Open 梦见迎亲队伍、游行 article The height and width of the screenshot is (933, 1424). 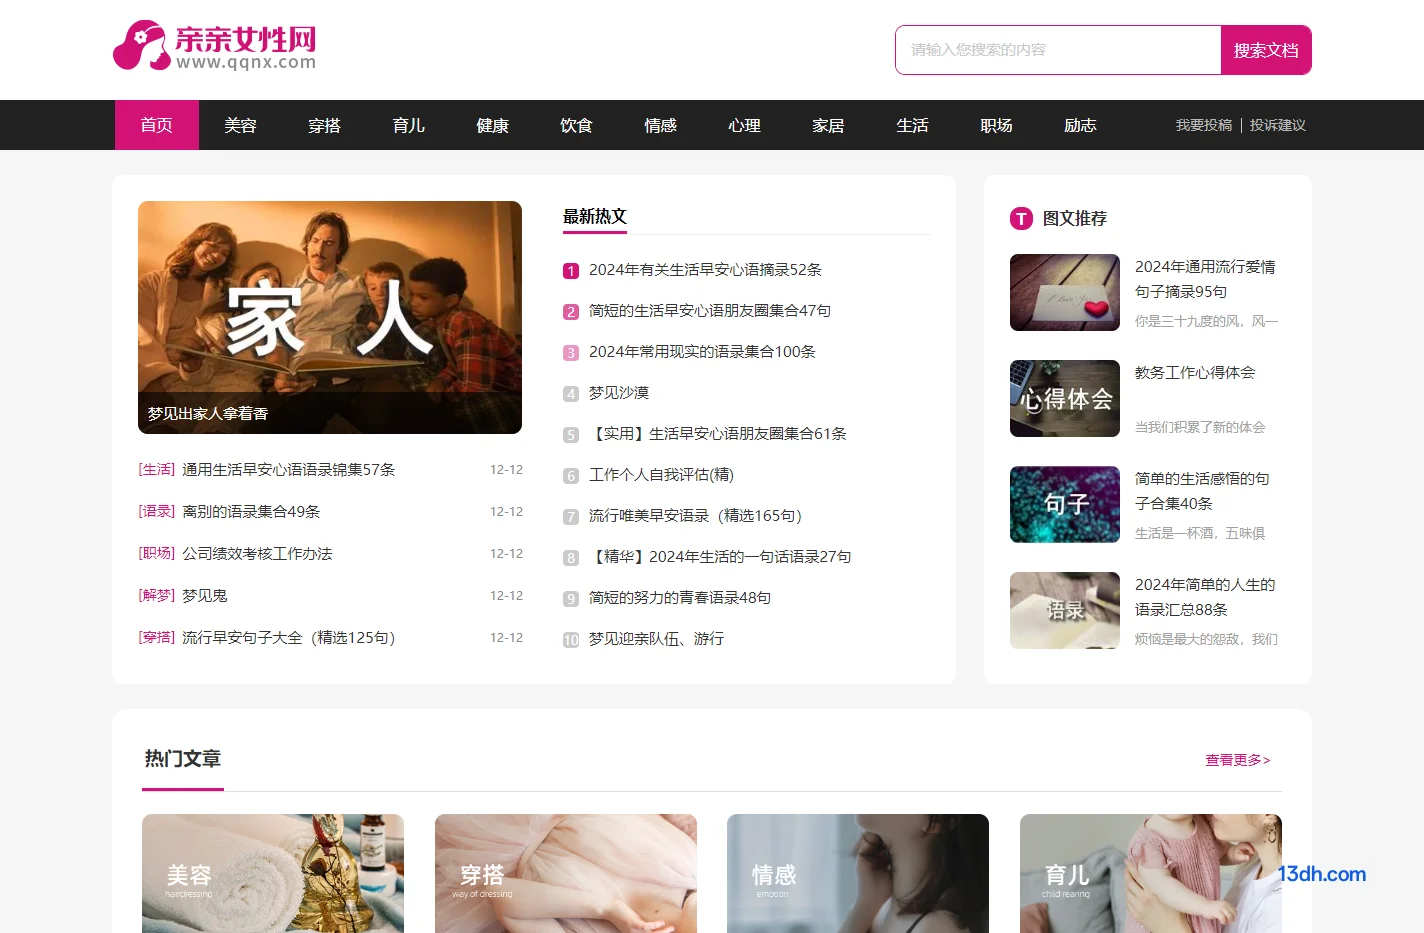(x=657, y=639)
